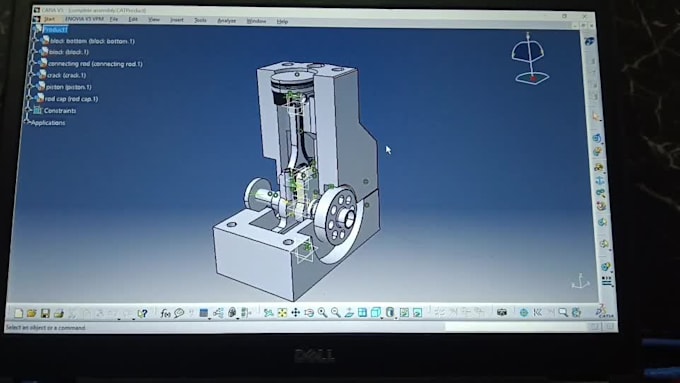This screenshot has width=680, height=383.
Task: Open a file with the folder icon
Action: [x=31, y=313]
